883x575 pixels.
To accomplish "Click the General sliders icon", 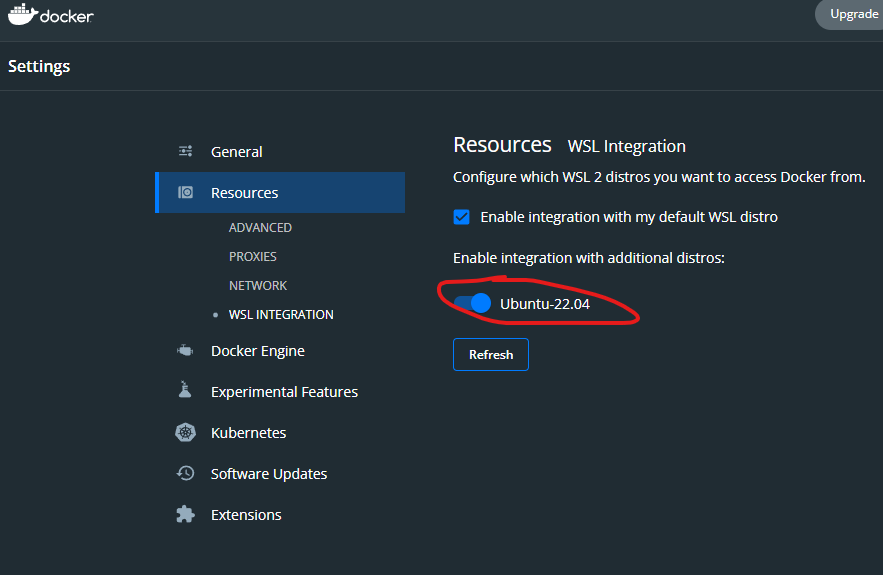I will [x=185, y=152].
